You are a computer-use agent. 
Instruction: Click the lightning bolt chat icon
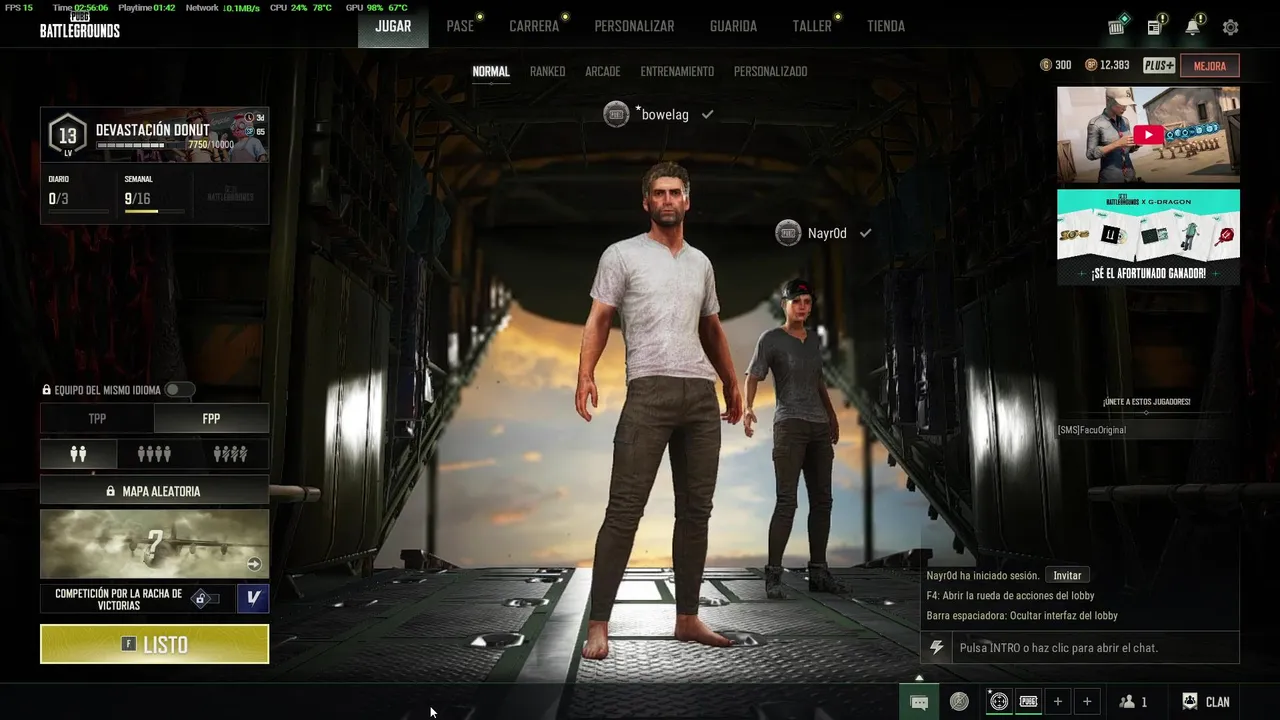(x=937, y=648)
